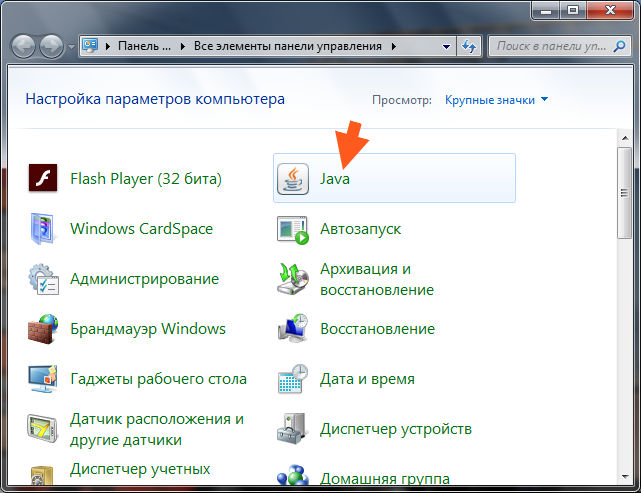Click Все элементы панели управления breadcrumb

click(287, 46)
